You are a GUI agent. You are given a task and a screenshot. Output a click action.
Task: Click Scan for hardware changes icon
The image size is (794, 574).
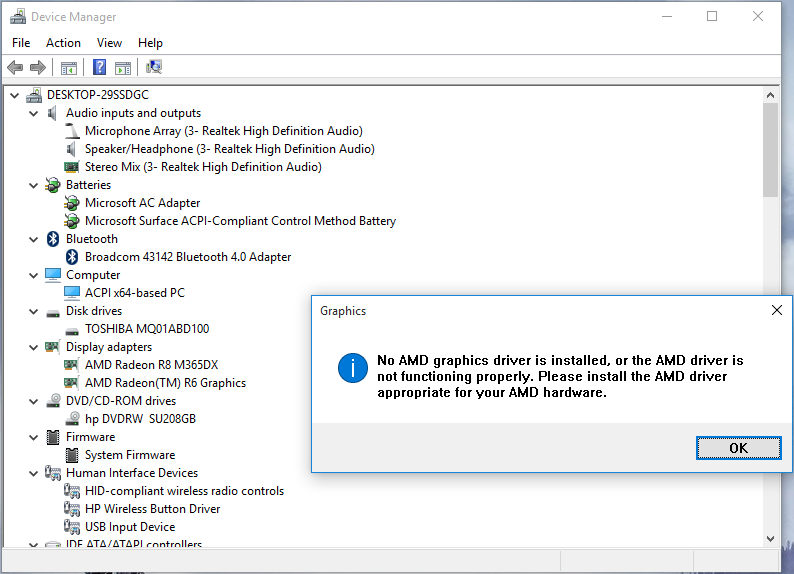(x=154, y=67)
